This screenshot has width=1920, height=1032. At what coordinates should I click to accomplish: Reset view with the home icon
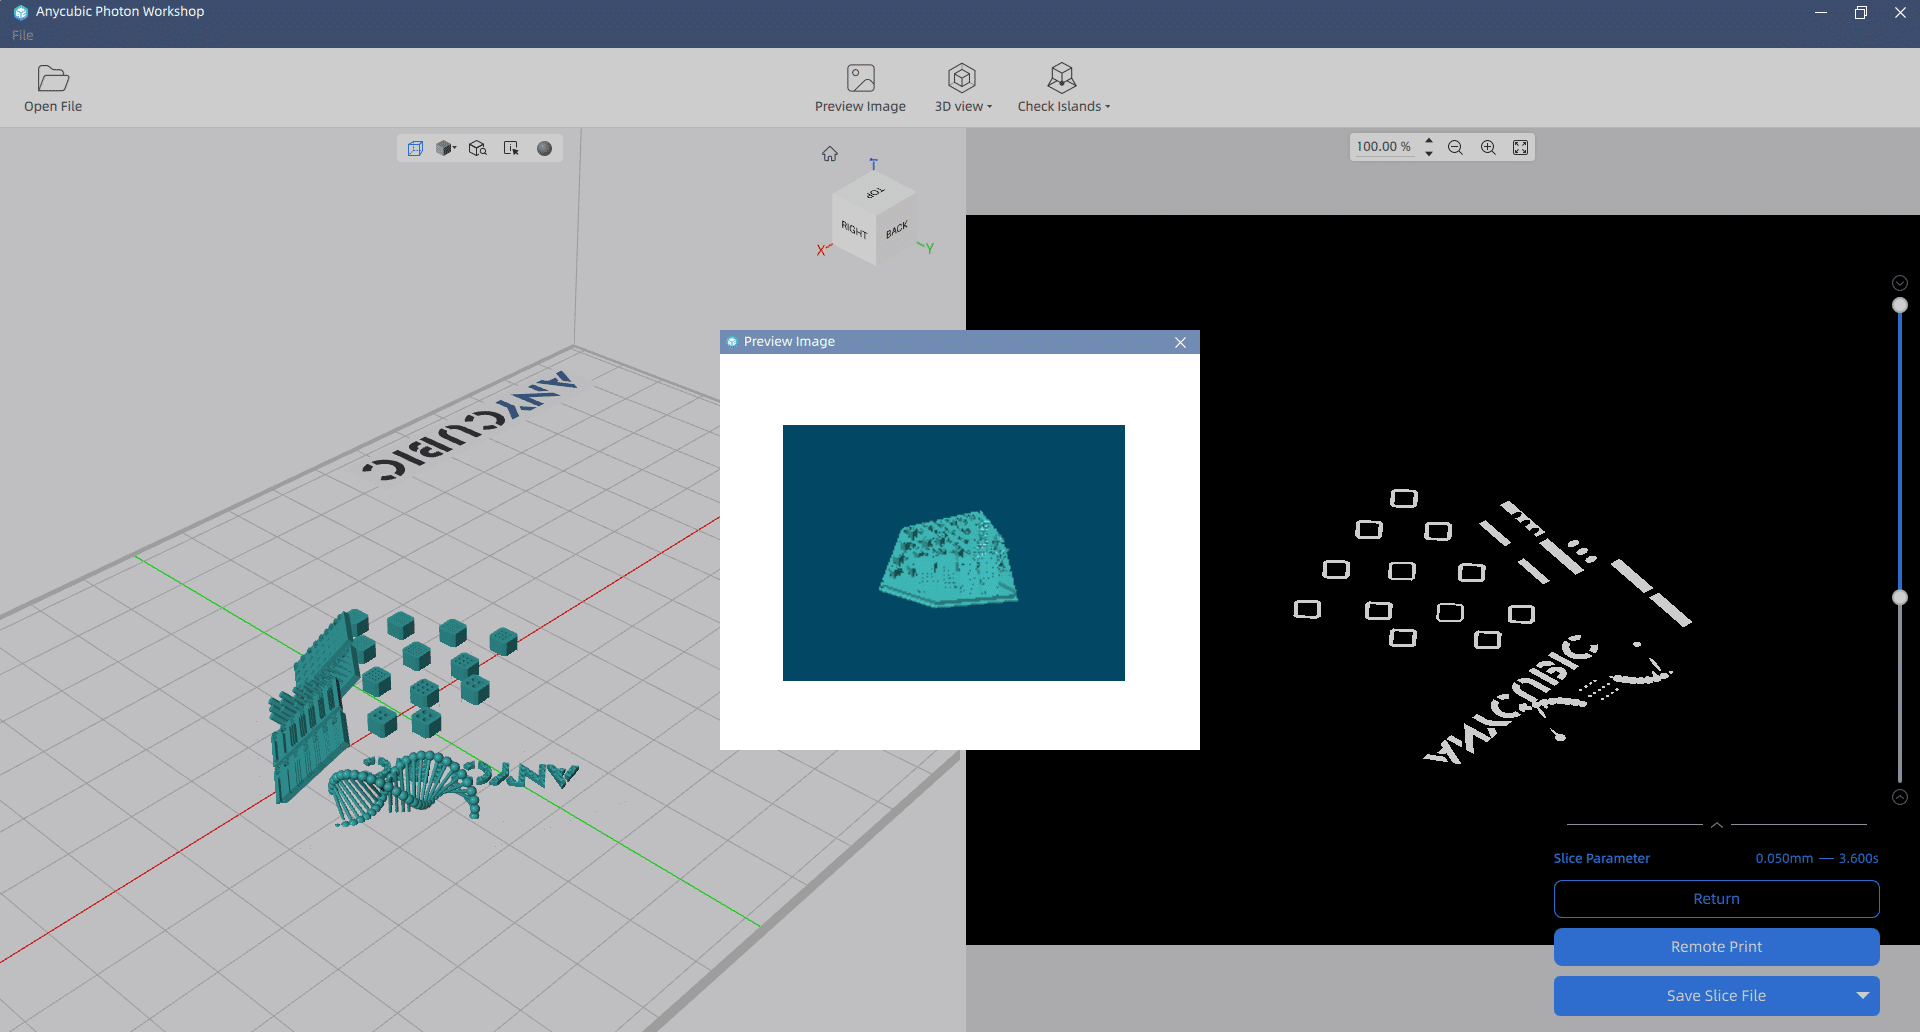coord(830,154)
